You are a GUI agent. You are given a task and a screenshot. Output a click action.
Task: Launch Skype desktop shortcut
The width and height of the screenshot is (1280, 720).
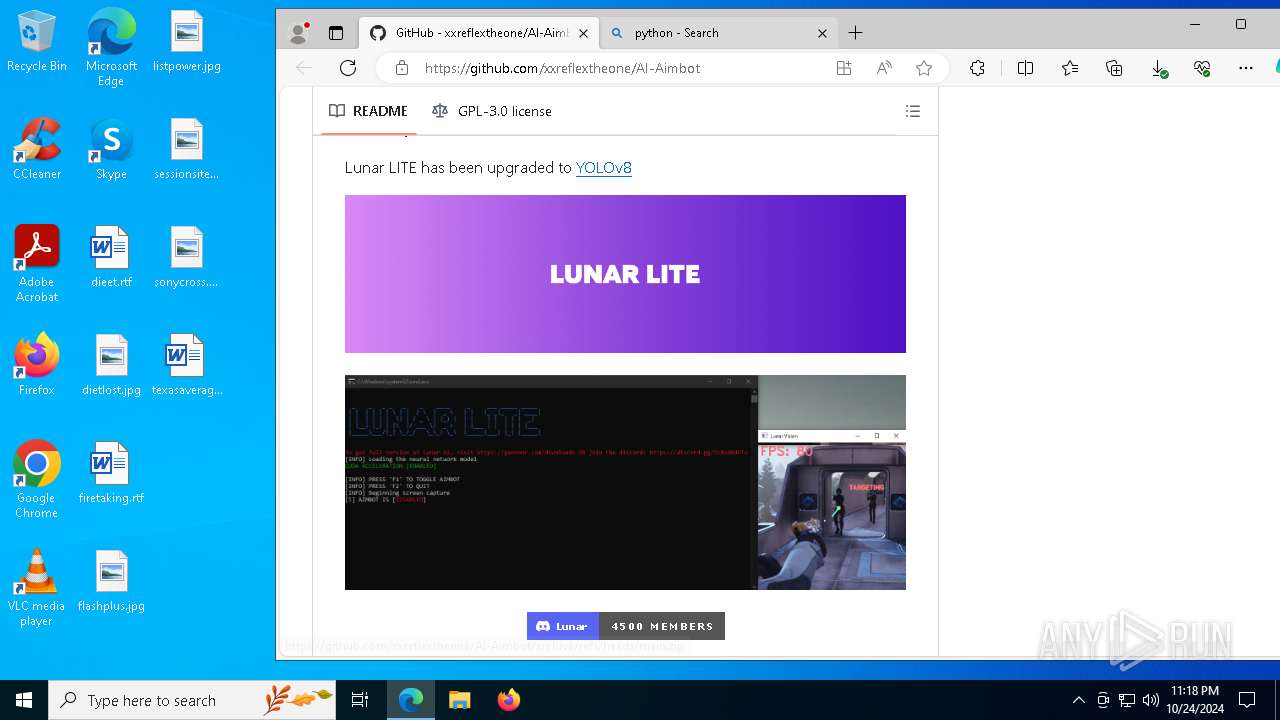tap(111, 150)
